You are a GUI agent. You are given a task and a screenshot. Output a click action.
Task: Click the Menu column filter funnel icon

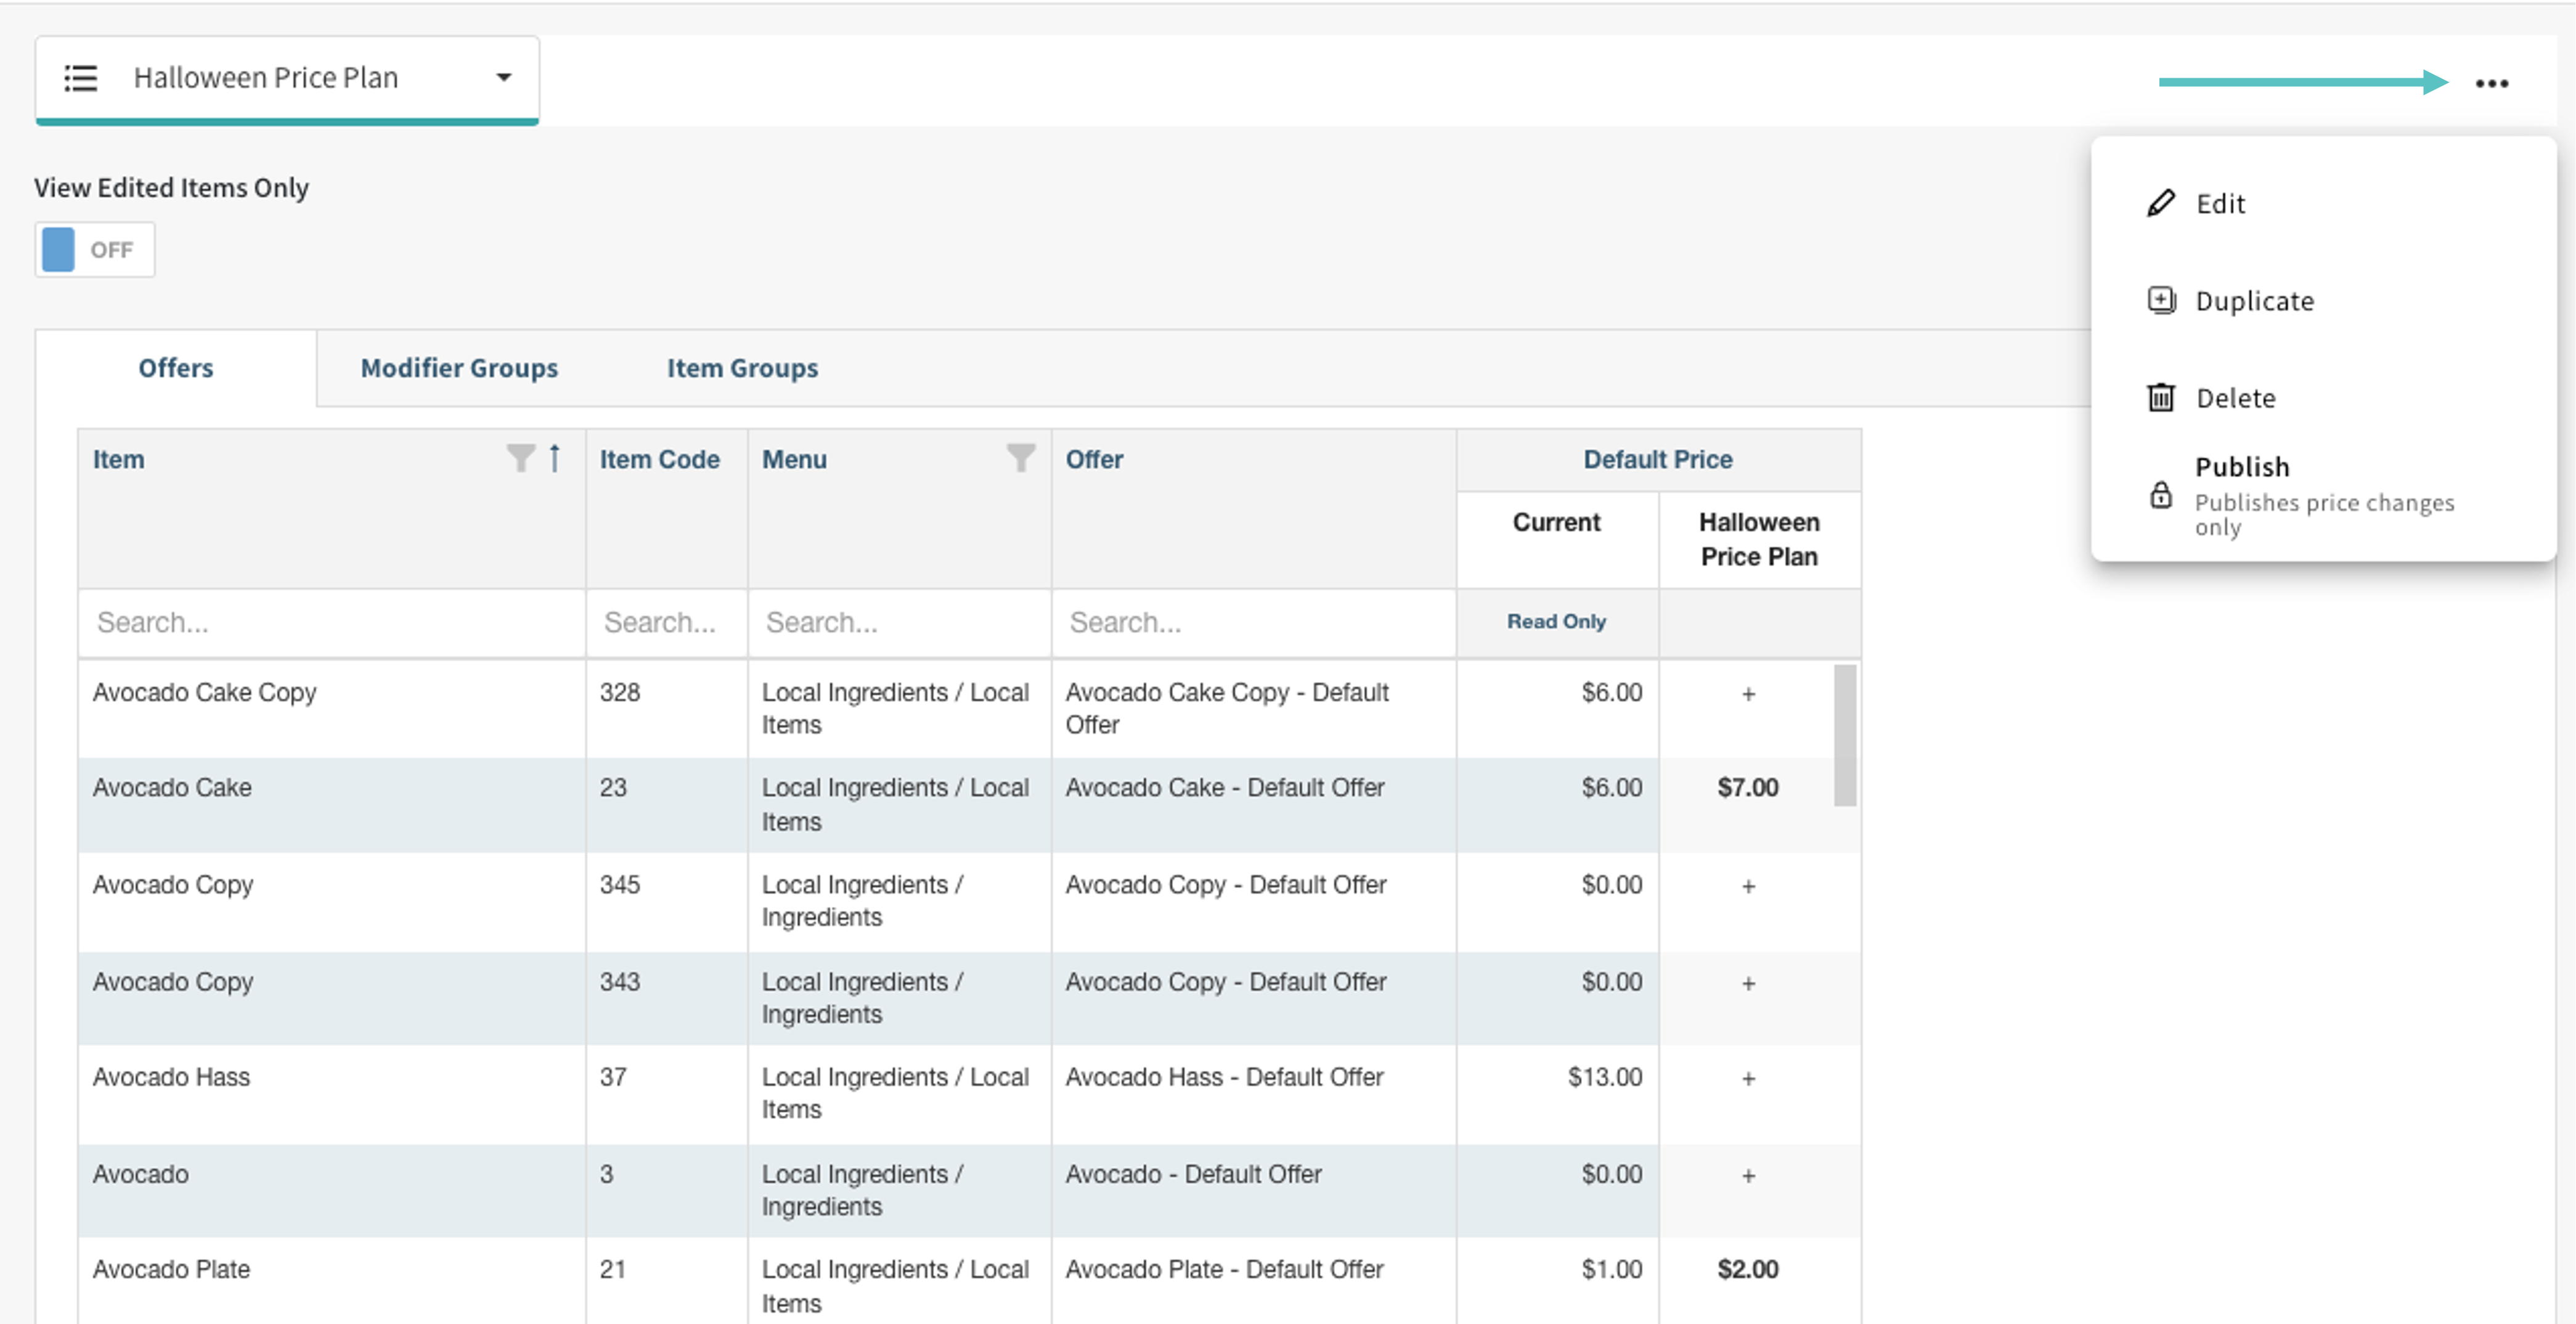point(1020,458)
